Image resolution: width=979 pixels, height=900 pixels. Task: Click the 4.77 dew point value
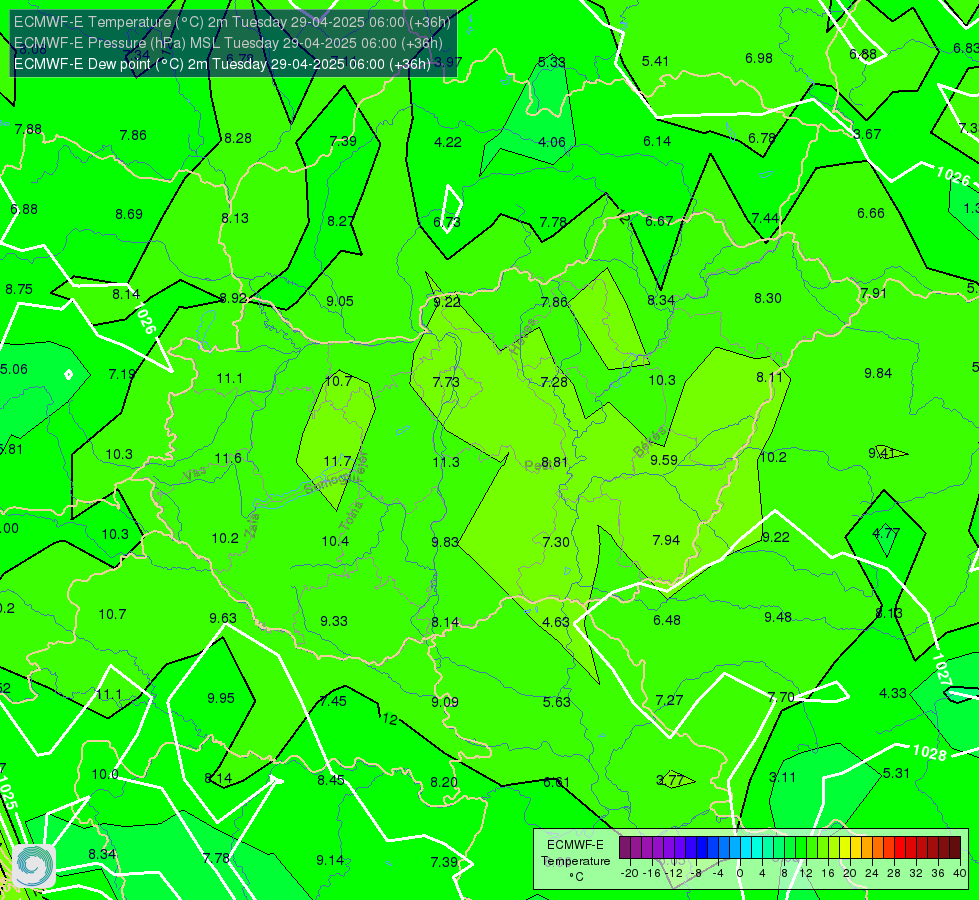(886, 533)
